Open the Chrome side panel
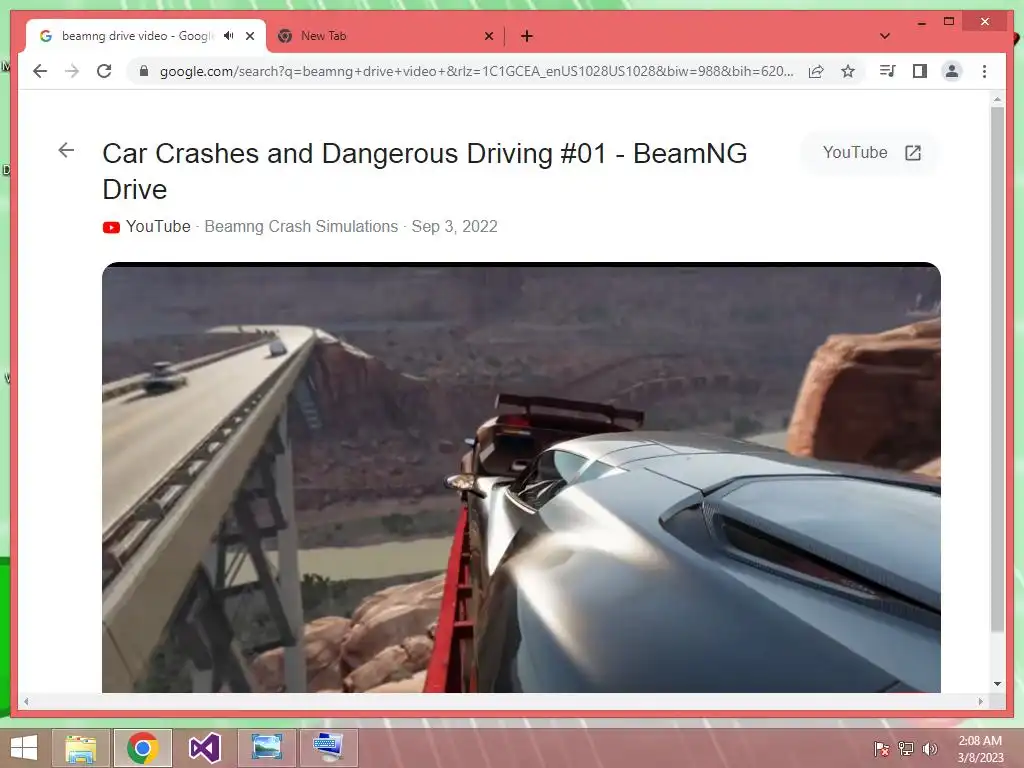1024x768 pixels. 920,71
